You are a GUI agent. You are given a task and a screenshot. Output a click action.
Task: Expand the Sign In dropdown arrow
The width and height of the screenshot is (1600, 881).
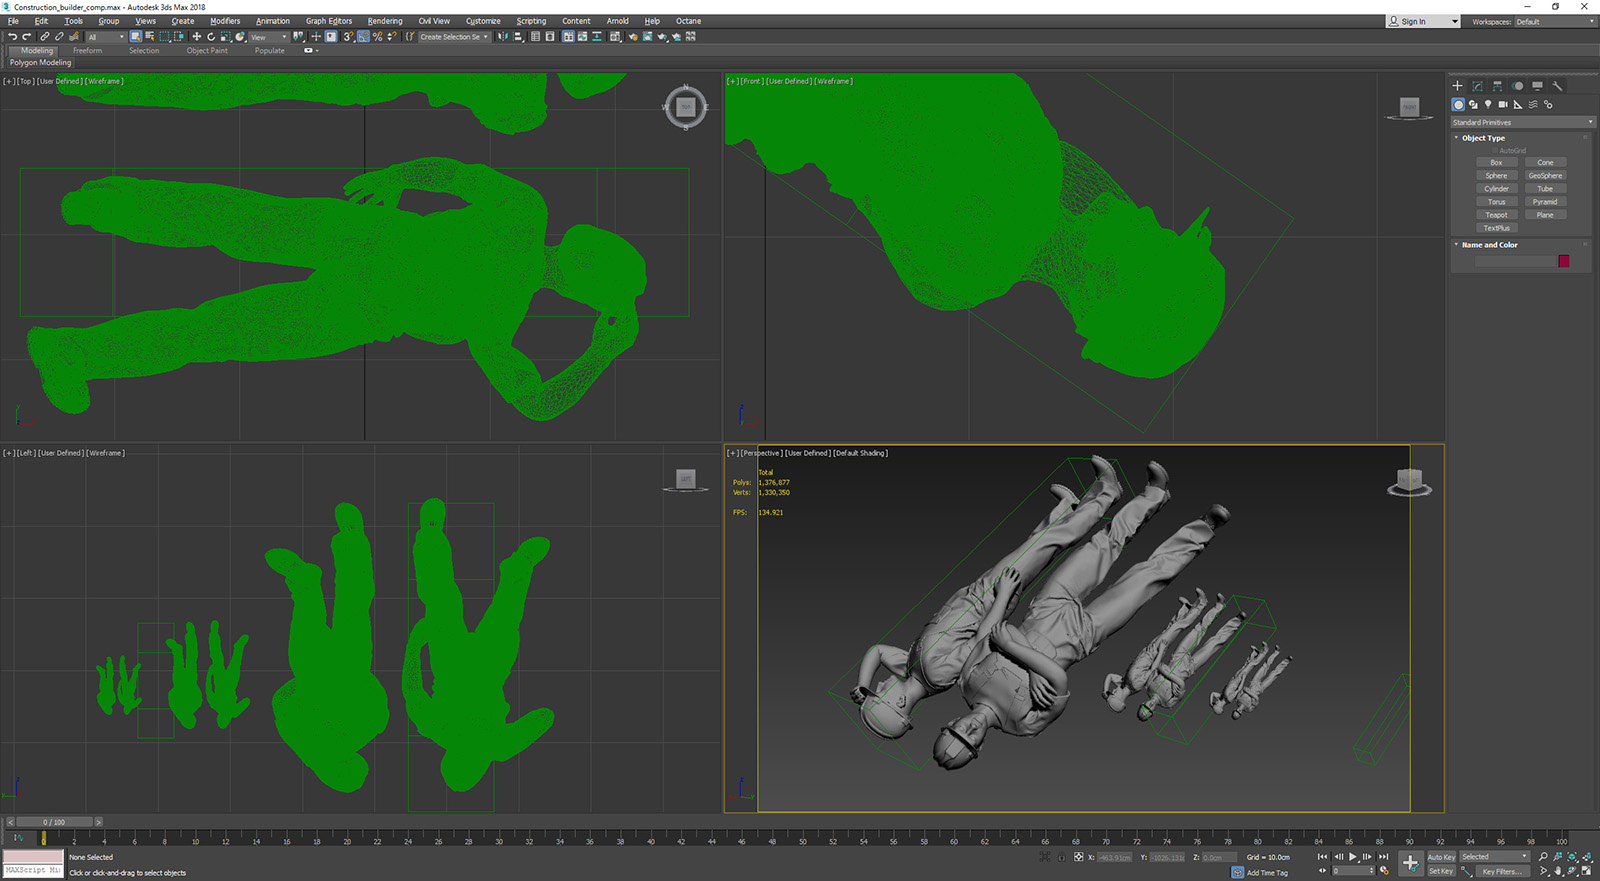click(x=1454, y=21)
